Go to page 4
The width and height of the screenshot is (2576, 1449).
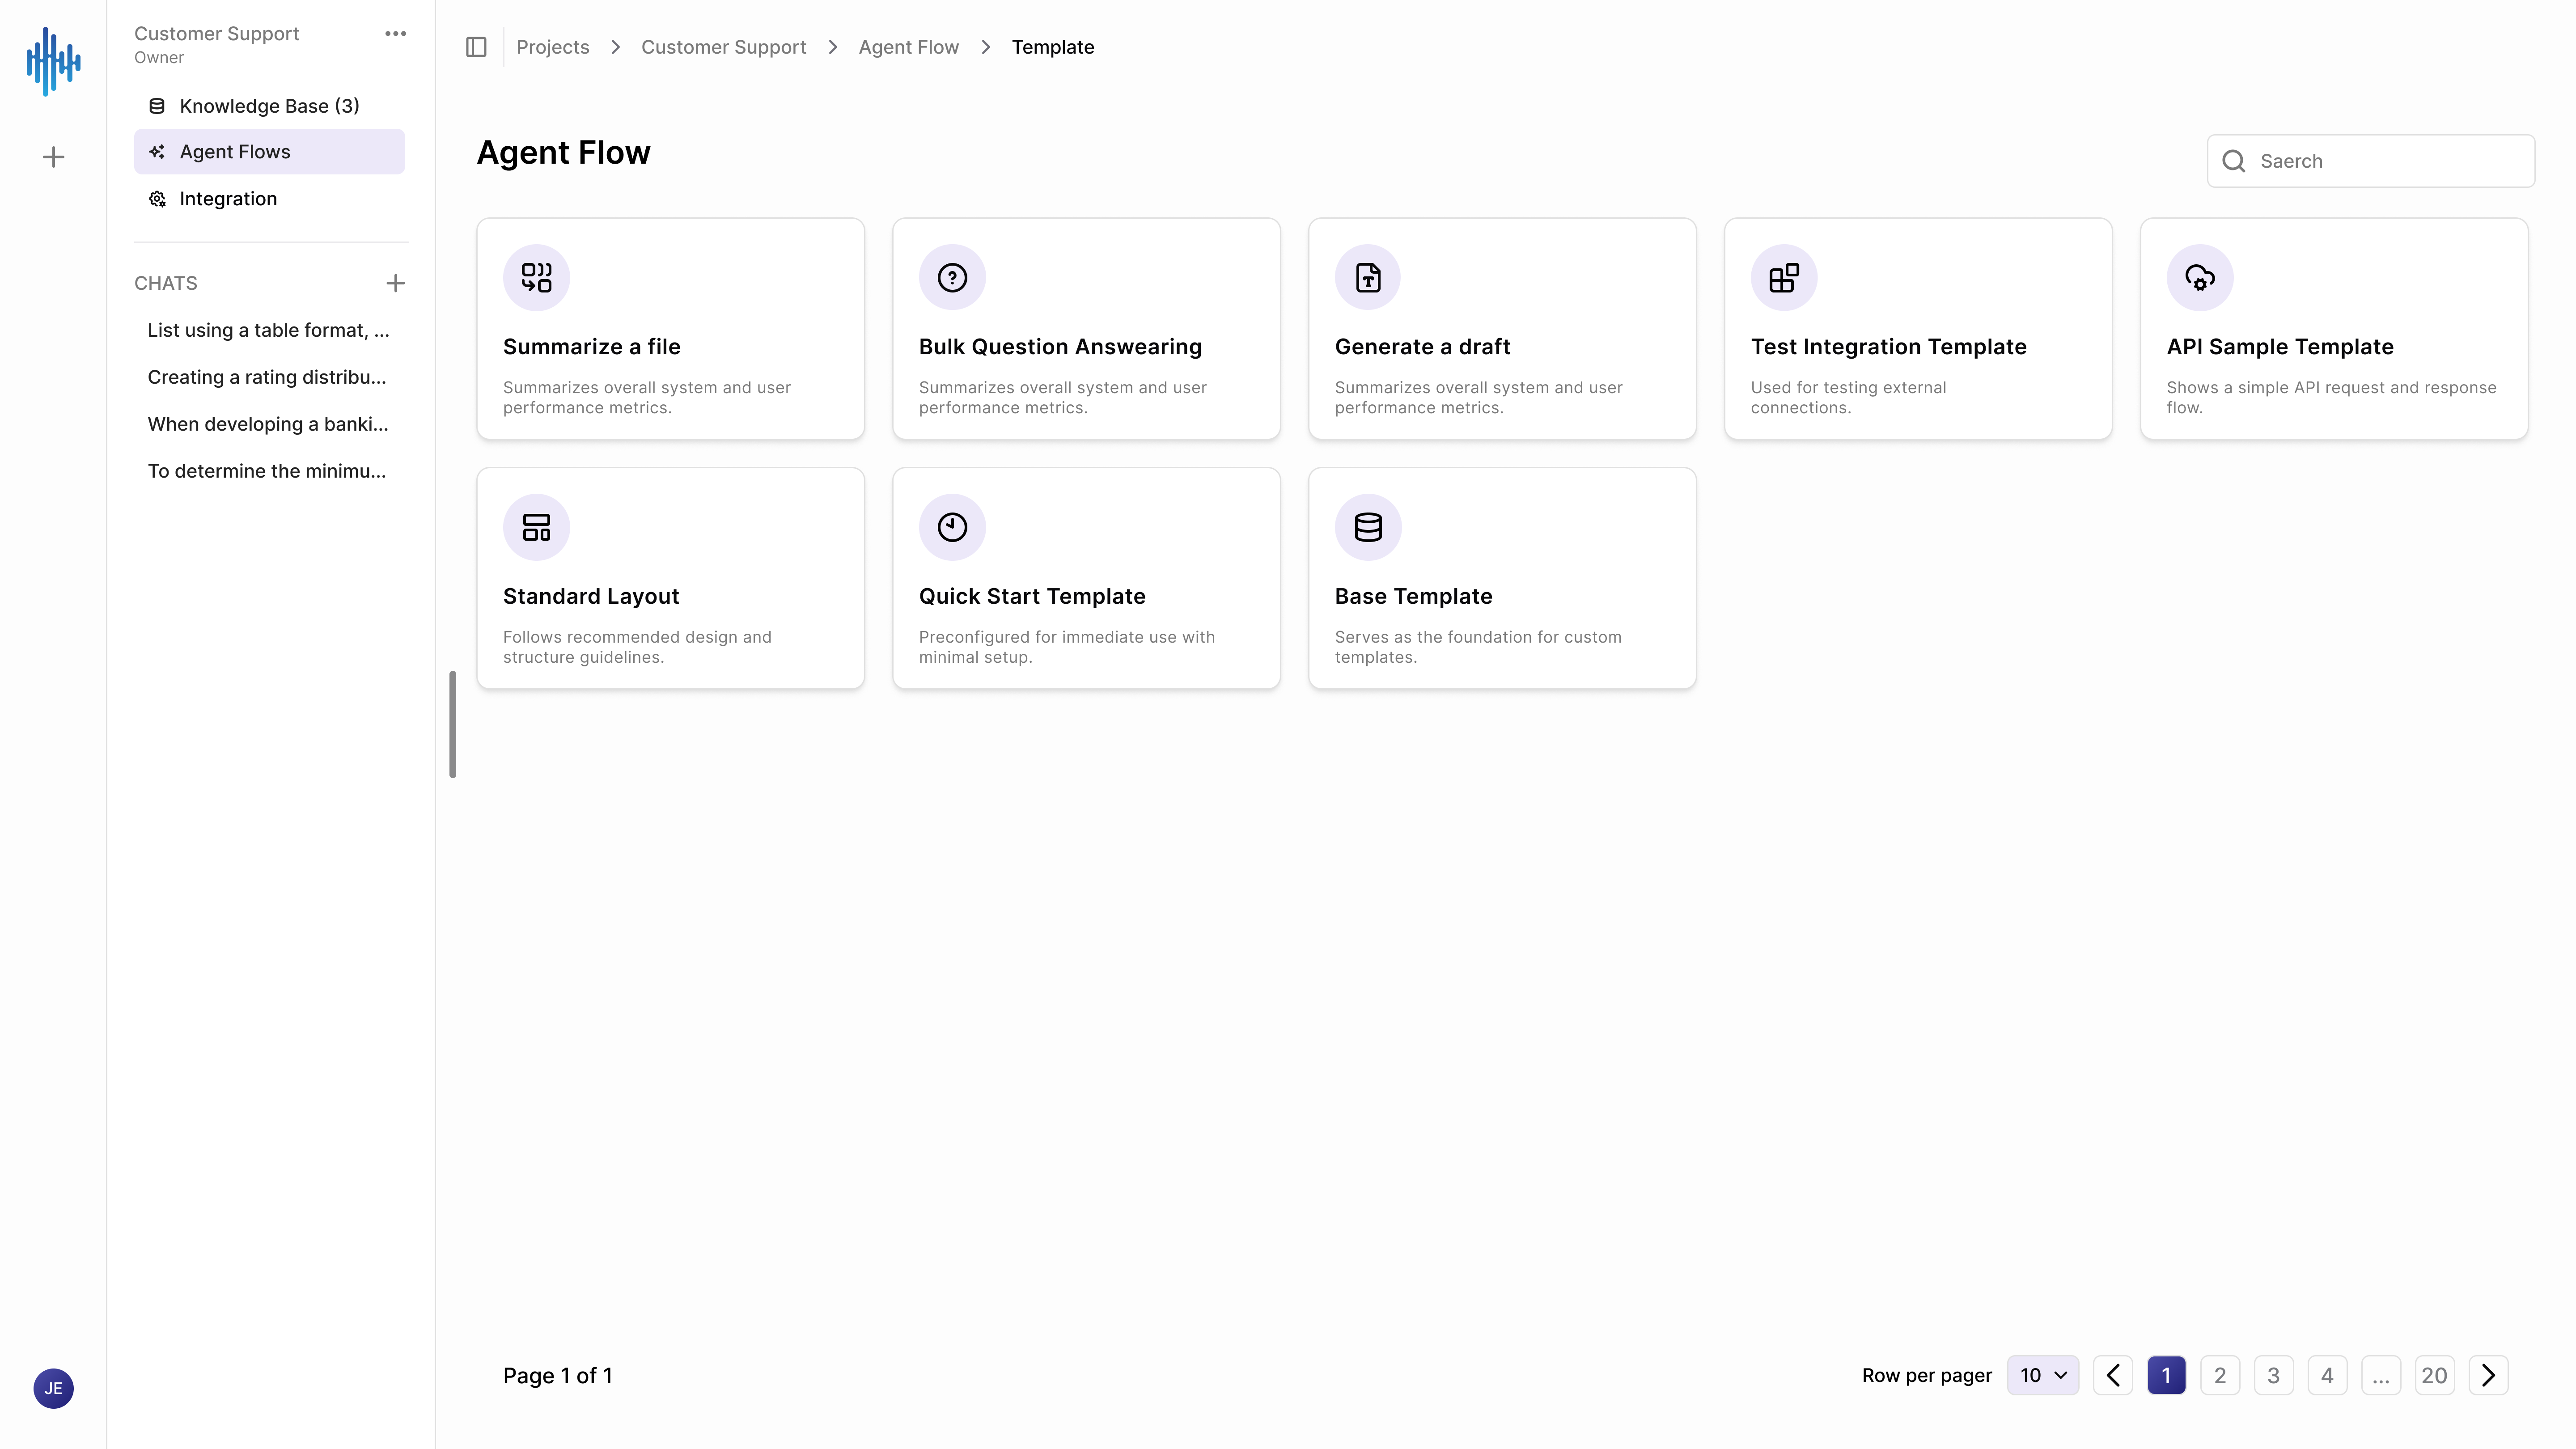coord(2327,1375)
